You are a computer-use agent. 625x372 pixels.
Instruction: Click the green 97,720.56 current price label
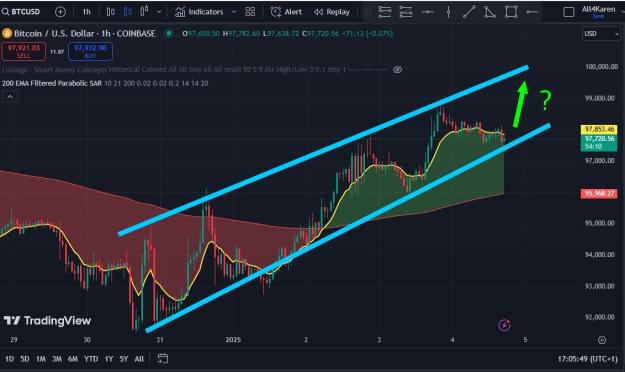point(599,142)
